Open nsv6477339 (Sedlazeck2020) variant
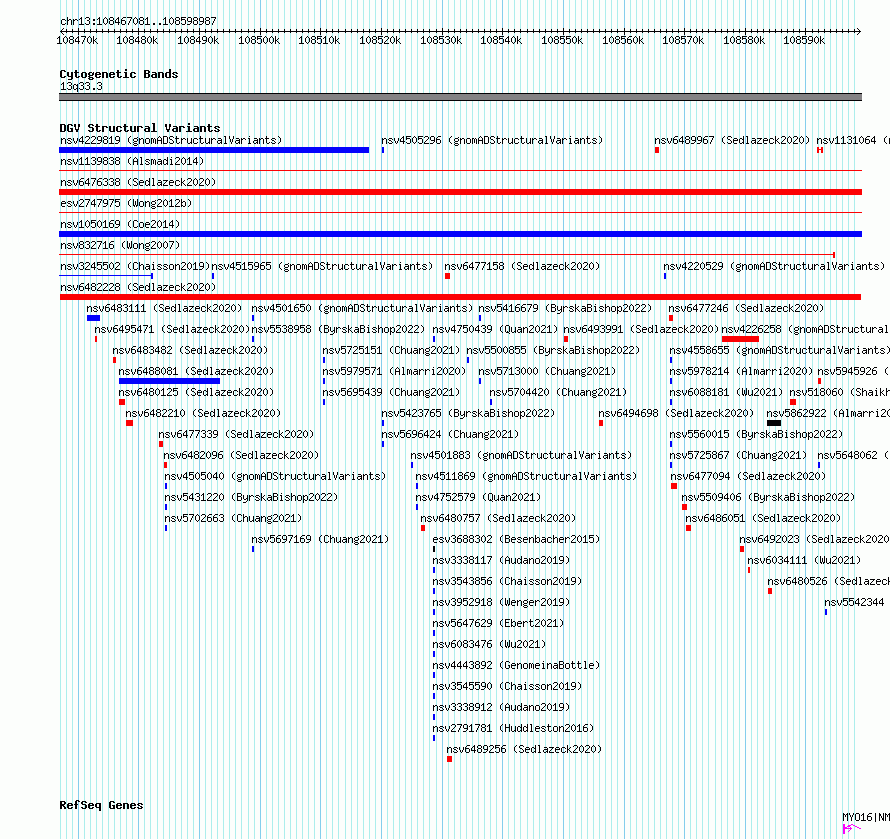This screenshot has height=839, width=890. tap(236, 434)
